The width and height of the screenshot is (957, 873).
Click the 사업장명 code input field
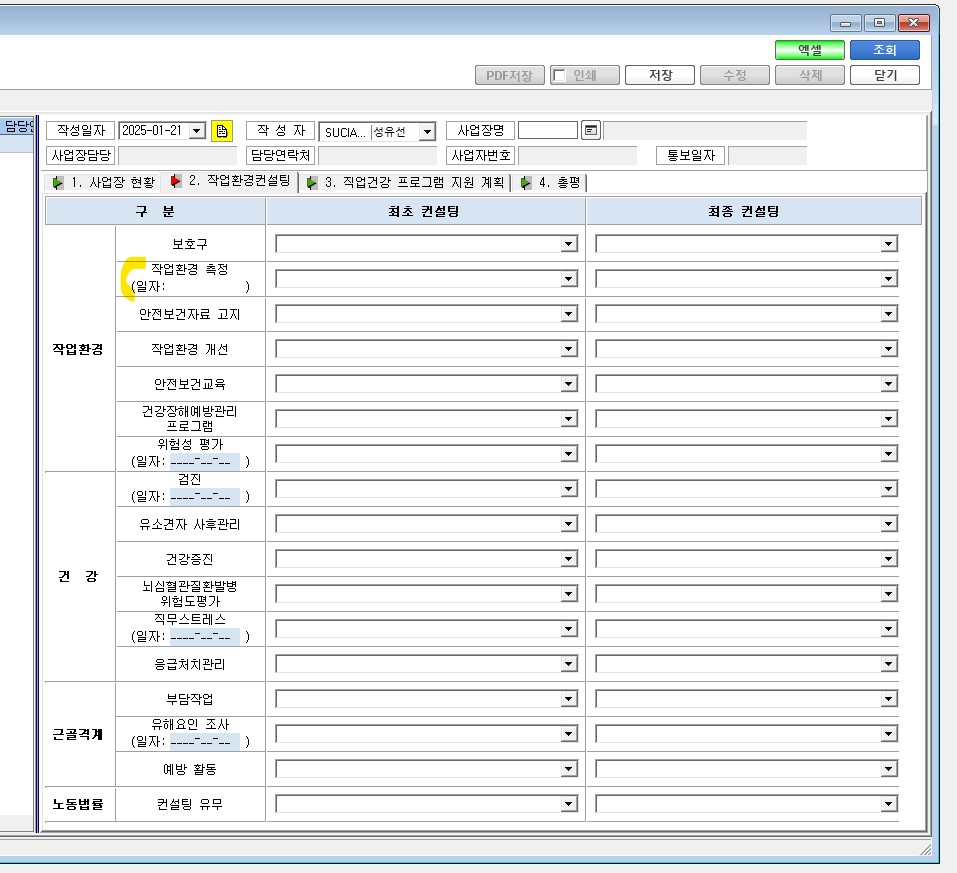tap(547, 130)
